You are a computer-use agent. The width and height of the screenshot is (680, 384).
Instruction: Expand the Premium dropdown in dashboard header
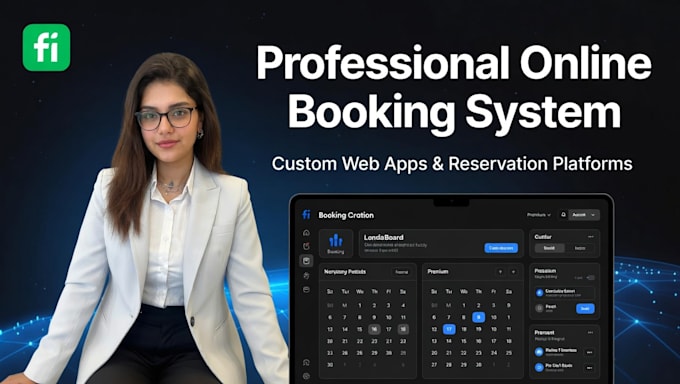coord(539,215)
